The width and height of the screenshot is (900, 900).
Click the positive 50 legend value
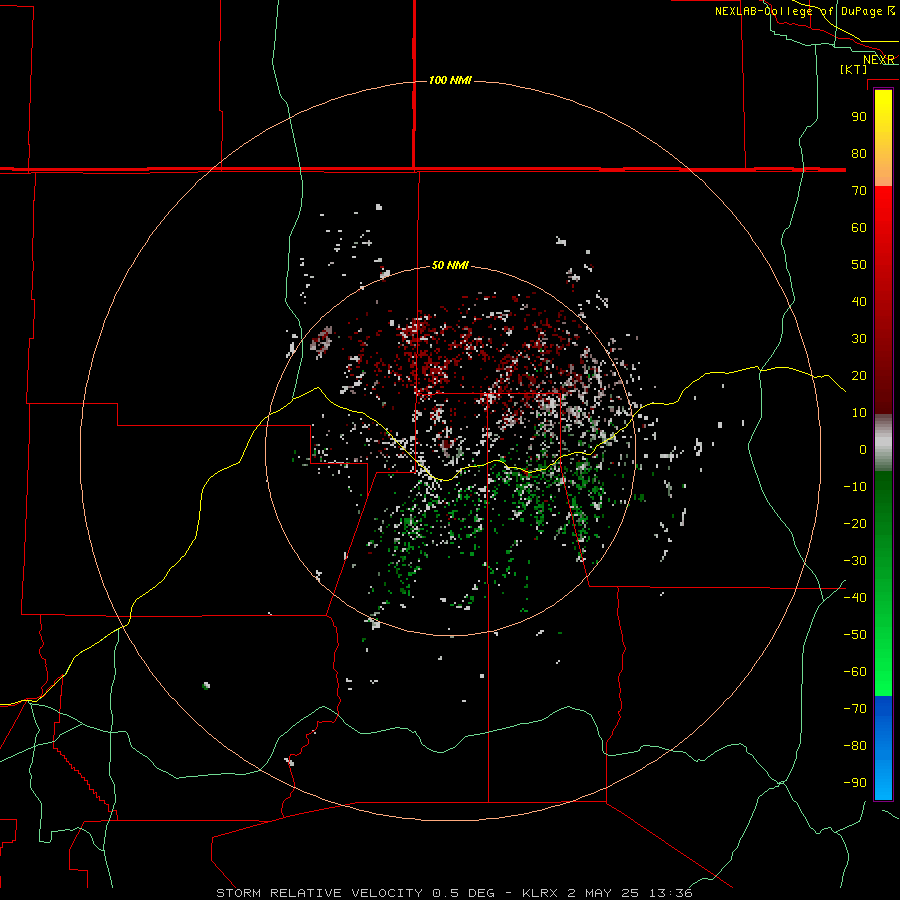coord(859,265)
